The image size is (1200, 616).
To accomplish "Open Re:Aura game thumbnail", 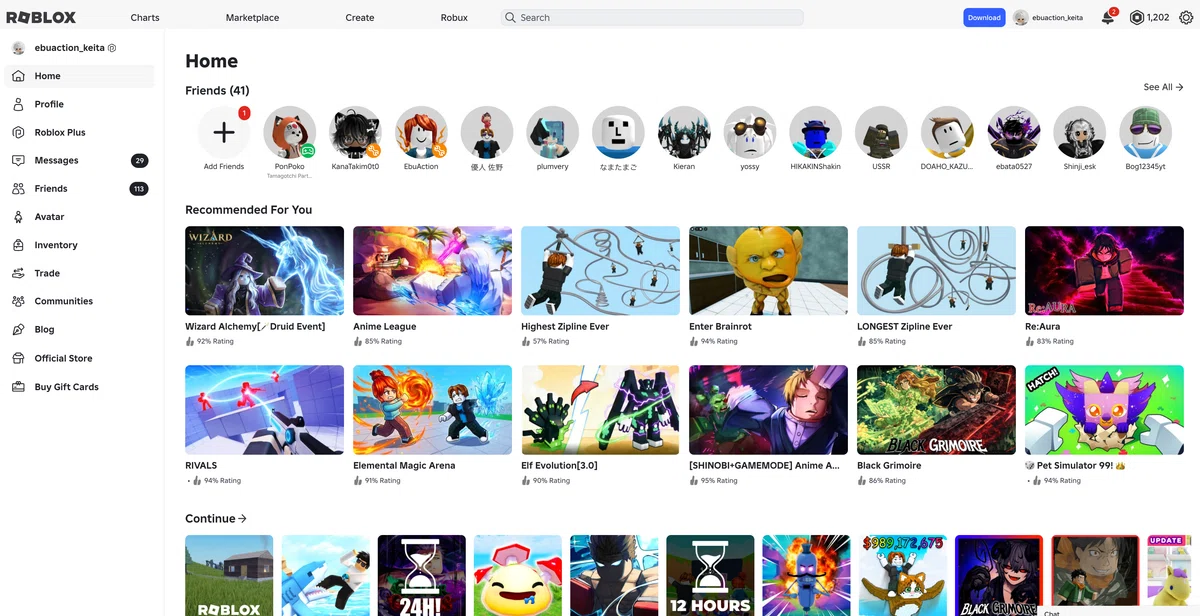I will [x=1104, y=270].
